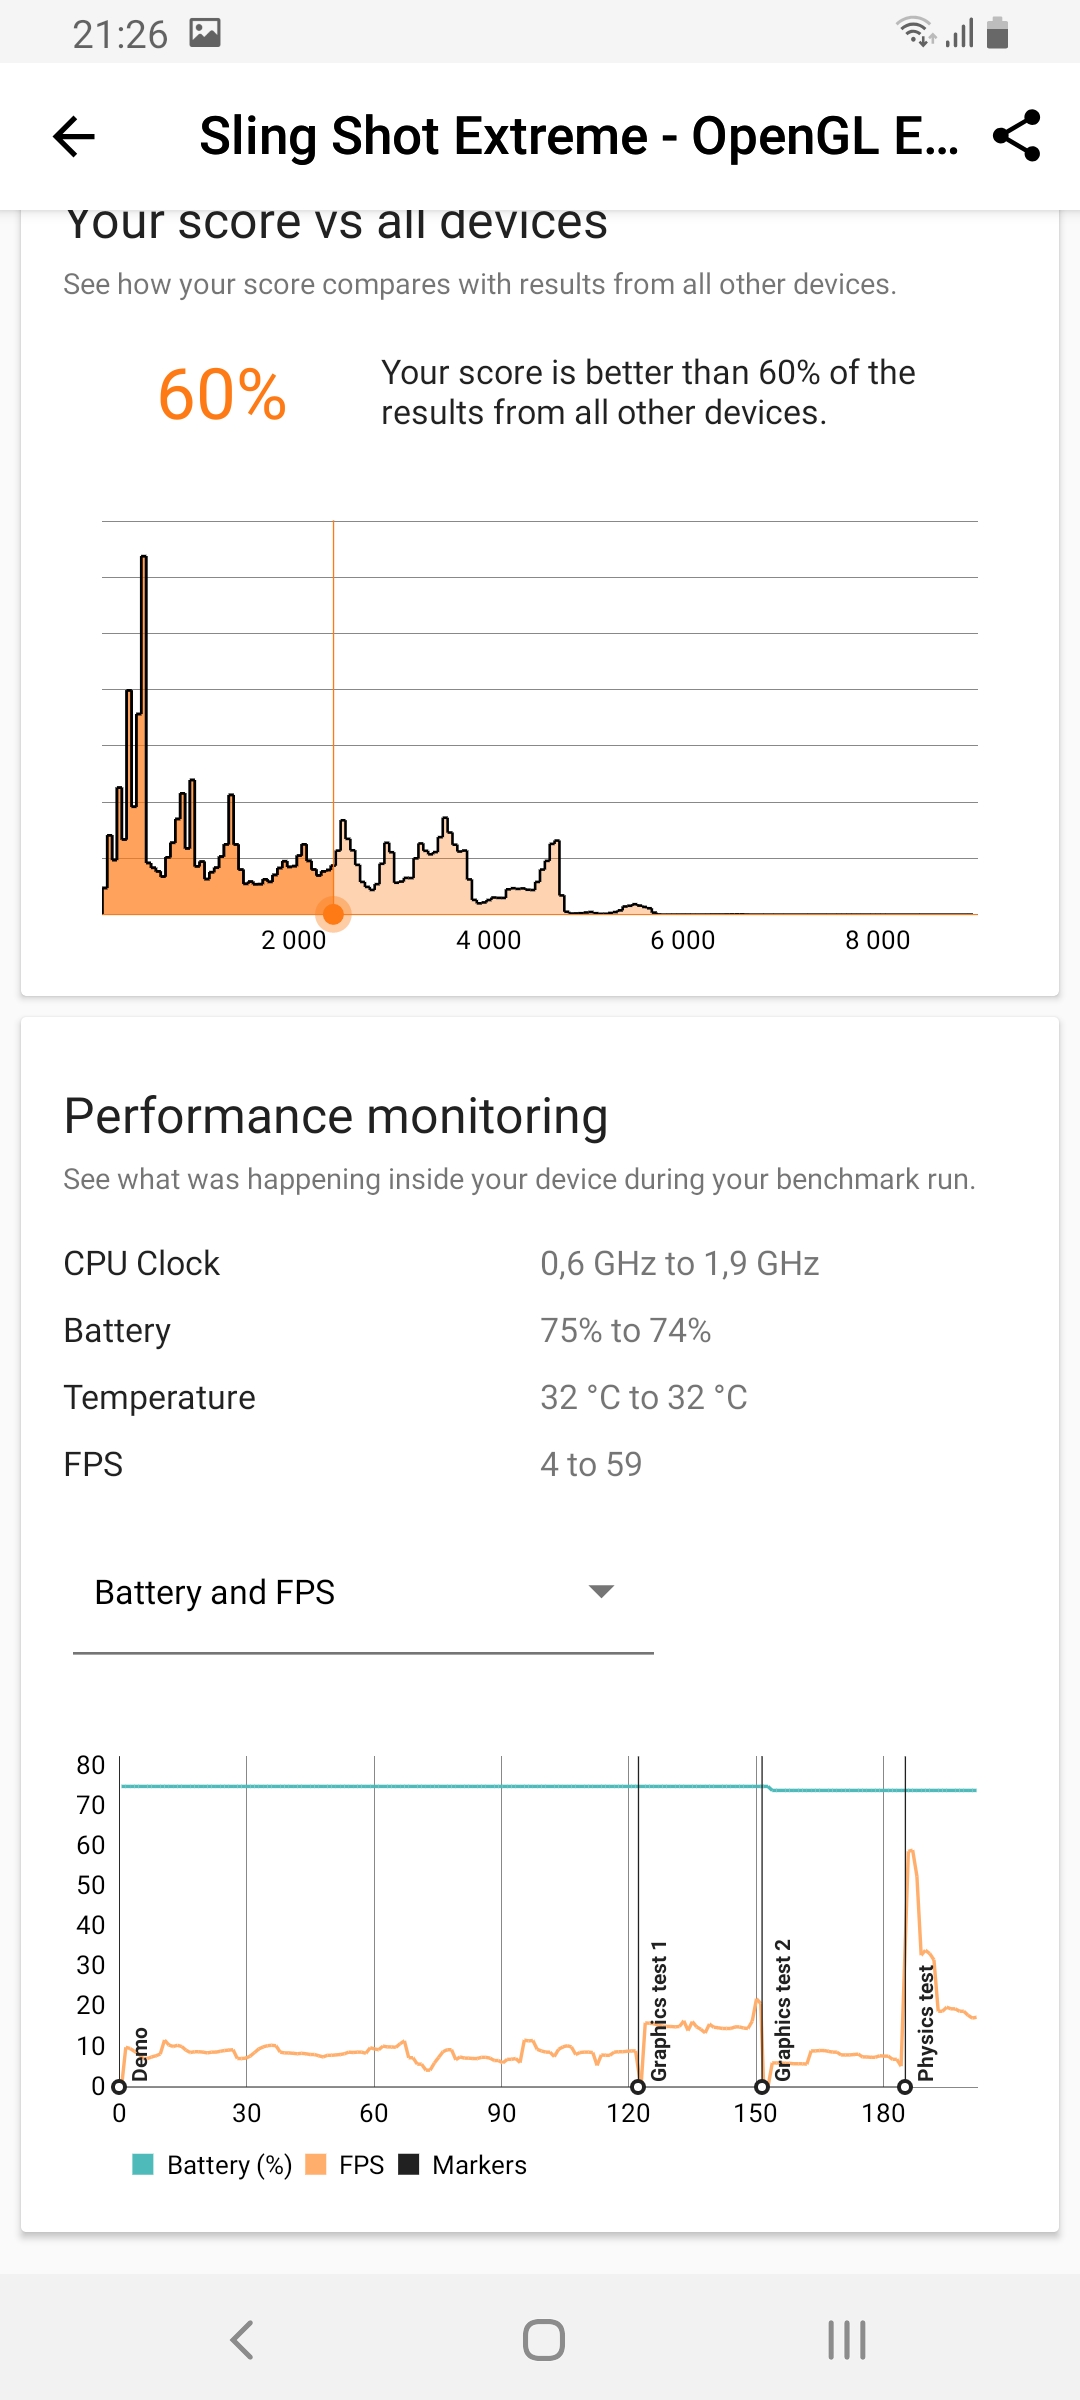Screen dimensions: 1080x2400
Task: Click the dropdown arrow next to Battery and FPS
Action: coord(601,1591)
